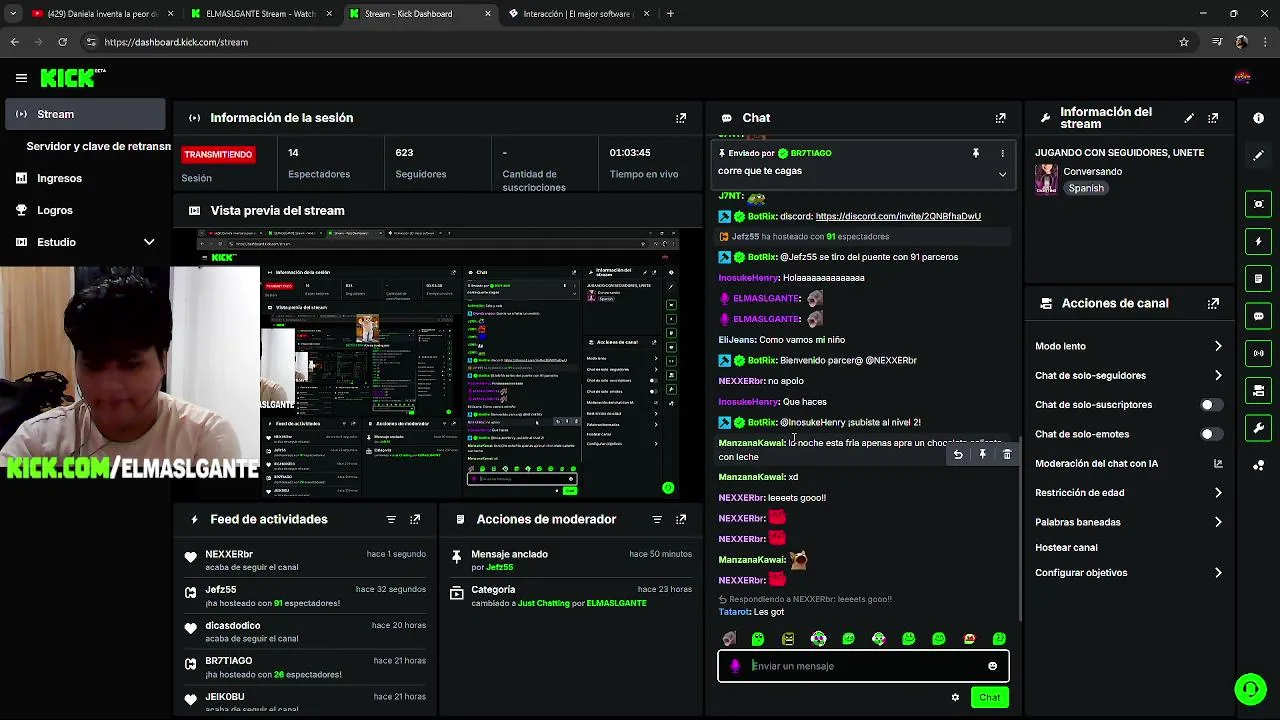Open the emoji picker in message box
The width and height of the screenshot is (1280, 720).
coord(992,666)
